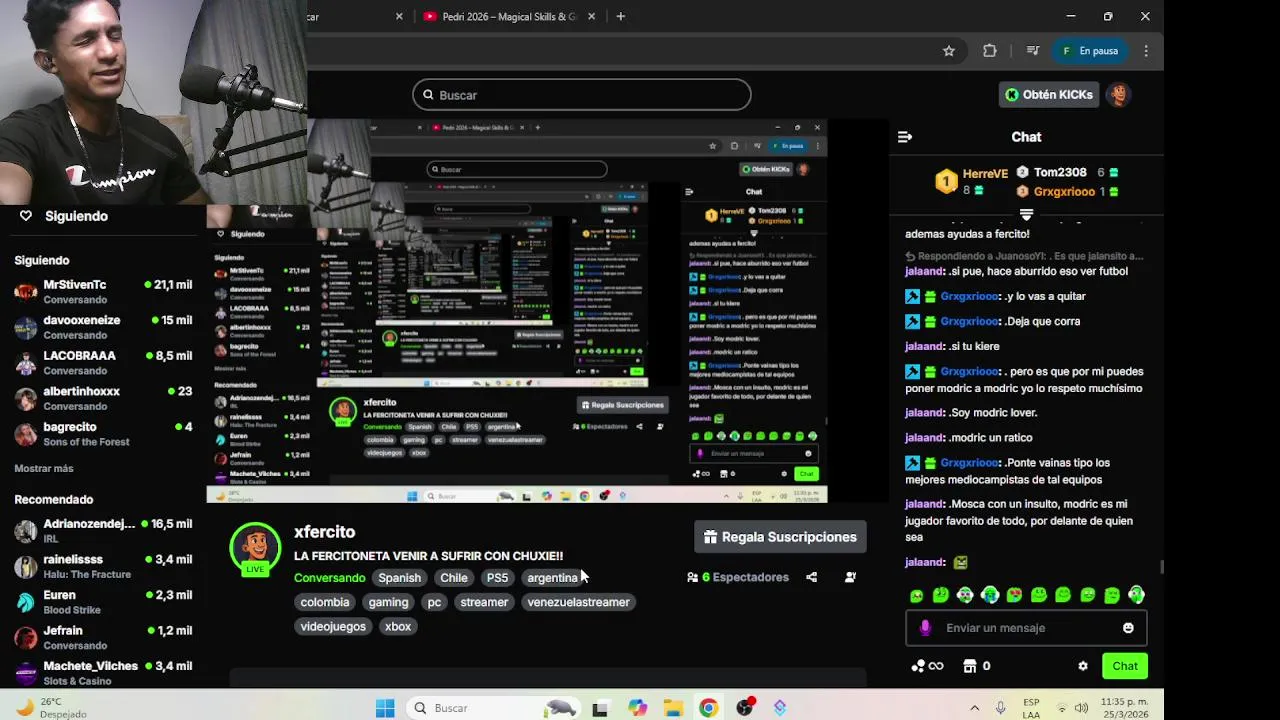The height and width of the screenshot is (720, 1280).
Task: Expand list with Mostrar más
Action: [x=44, y=469]
